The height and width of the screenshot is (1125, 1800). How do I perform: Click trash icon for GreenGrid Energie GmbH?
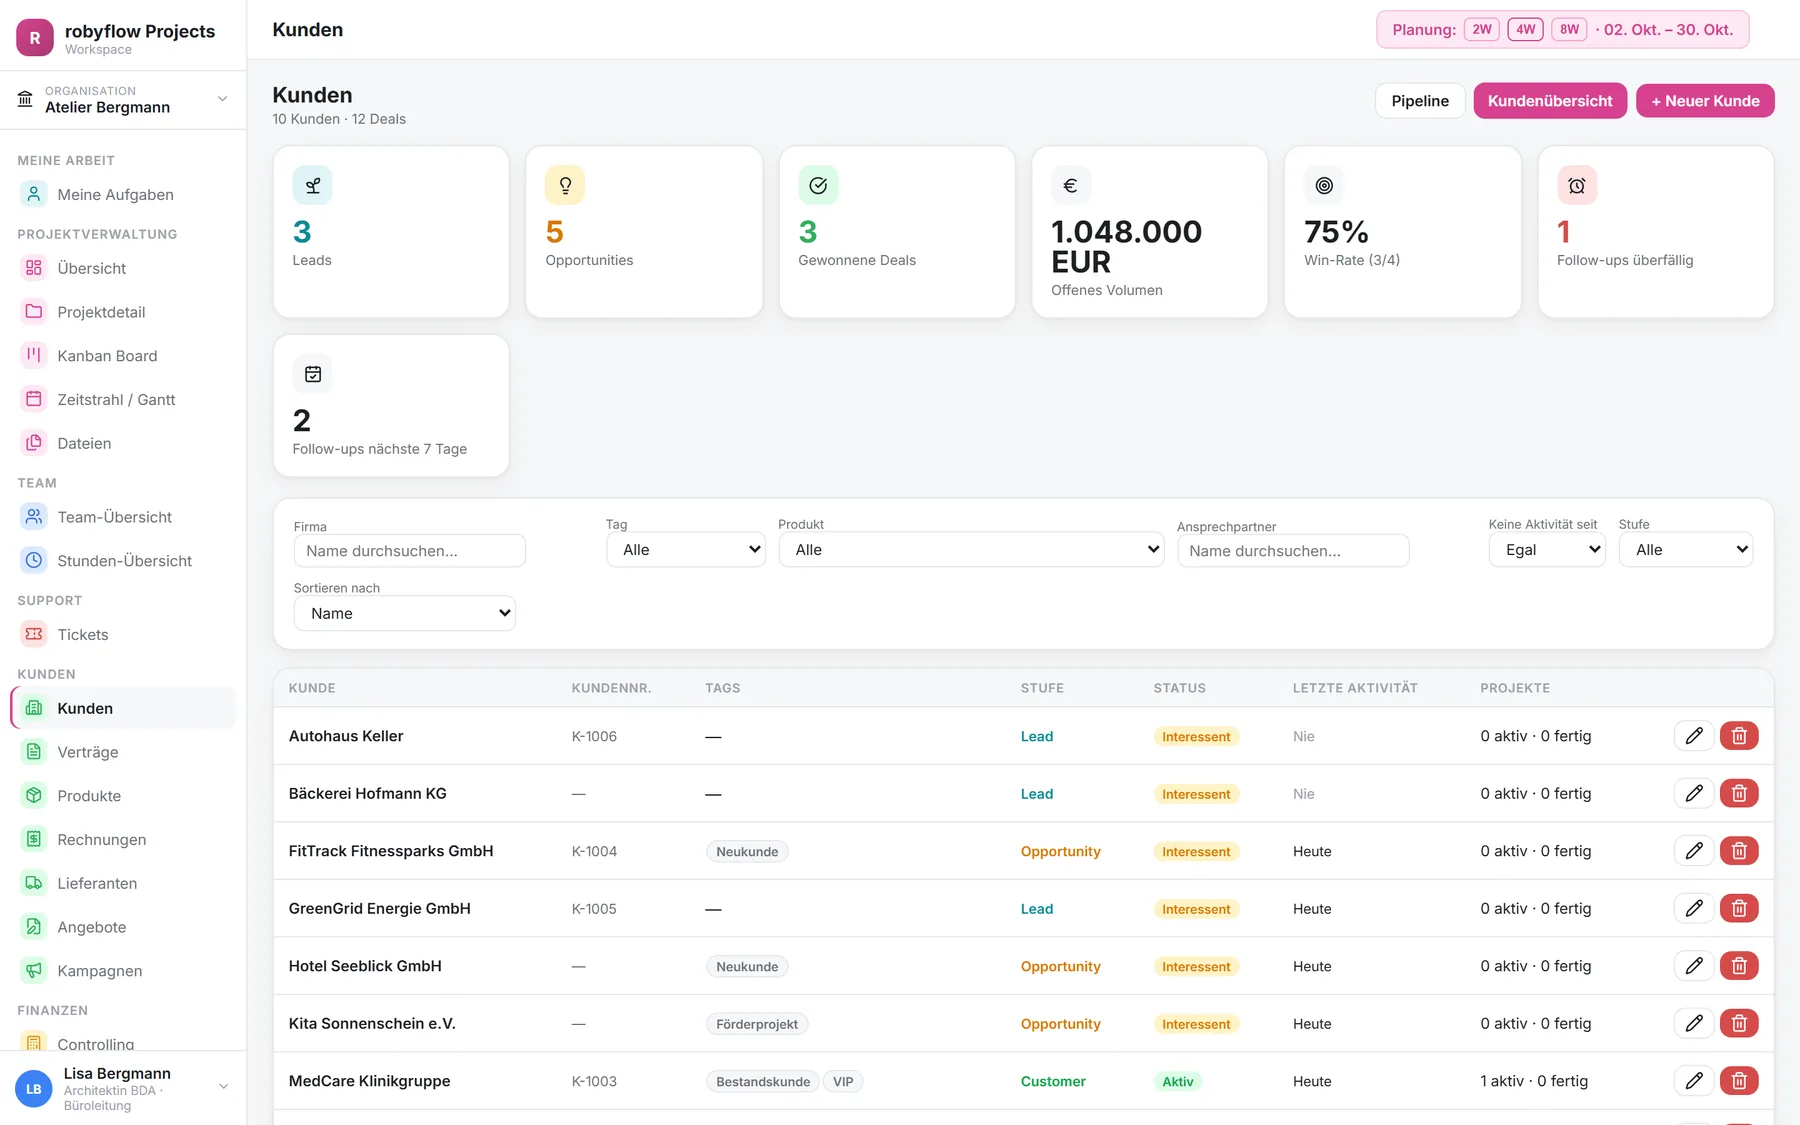tap(1739, 909)
